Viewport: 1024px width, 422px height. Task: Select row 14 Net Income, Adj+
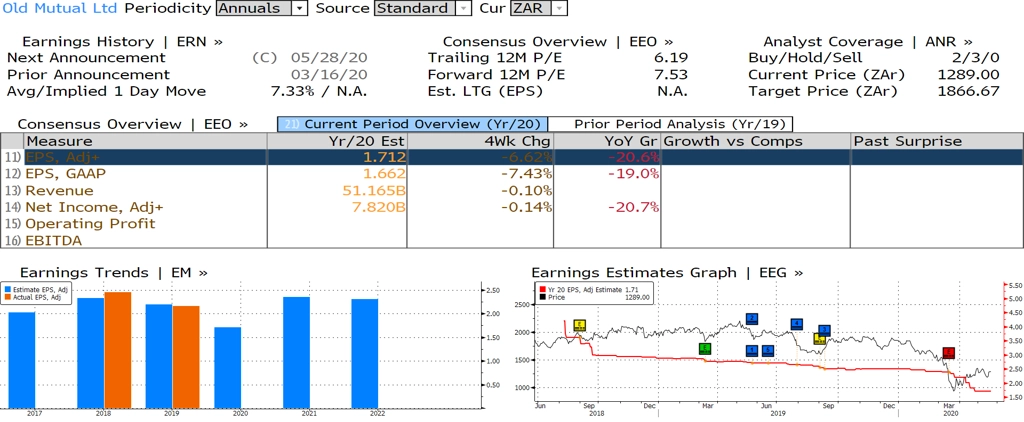pos(512,207)
